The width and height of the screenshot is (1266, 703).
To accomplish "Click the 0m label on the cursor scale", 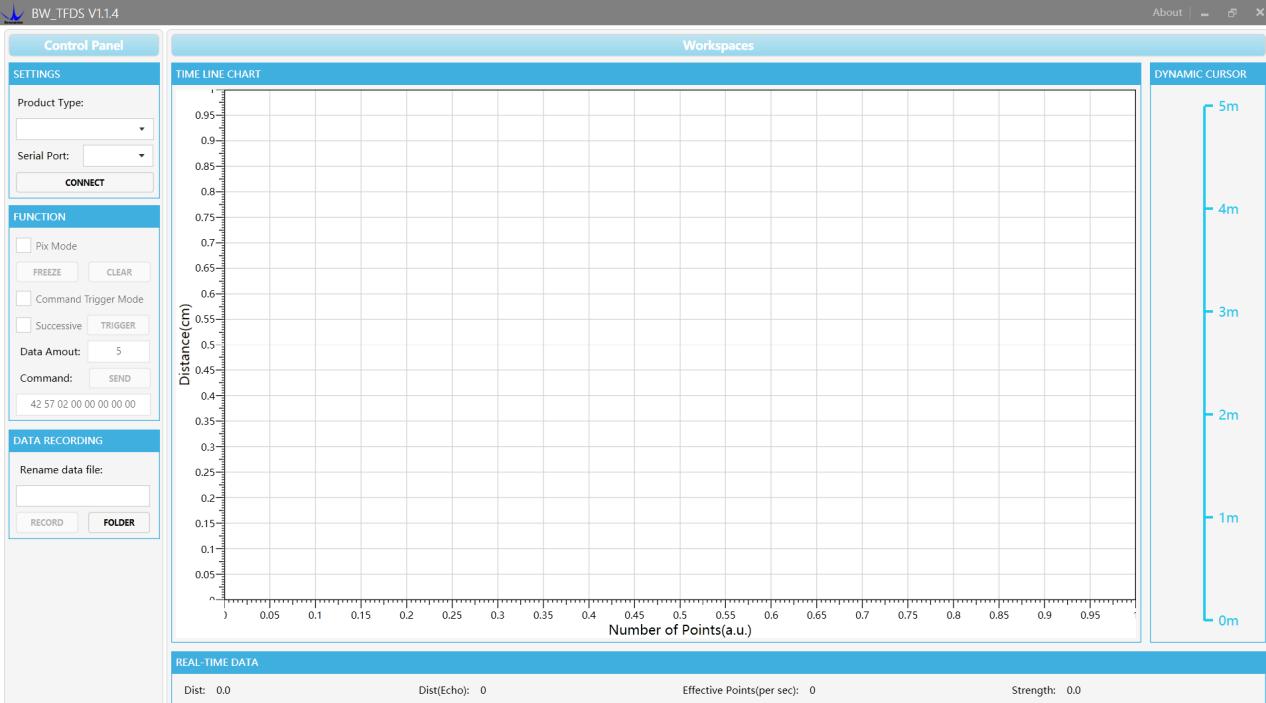I will [x=1229, y=621].
